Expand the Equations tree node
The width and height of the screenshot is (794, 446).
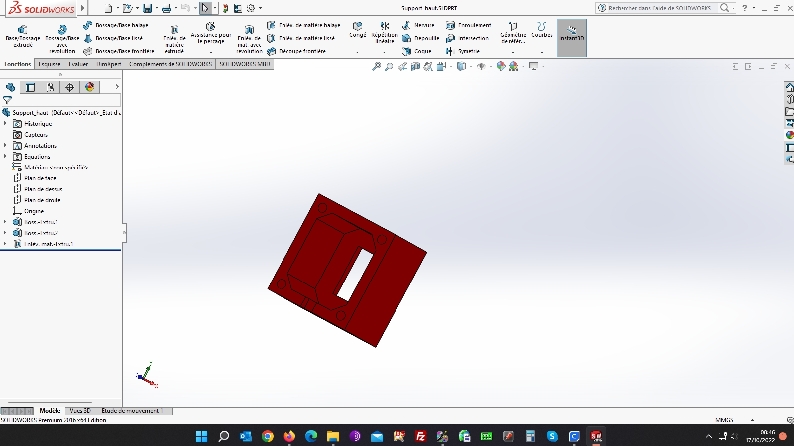pos(5,156)
